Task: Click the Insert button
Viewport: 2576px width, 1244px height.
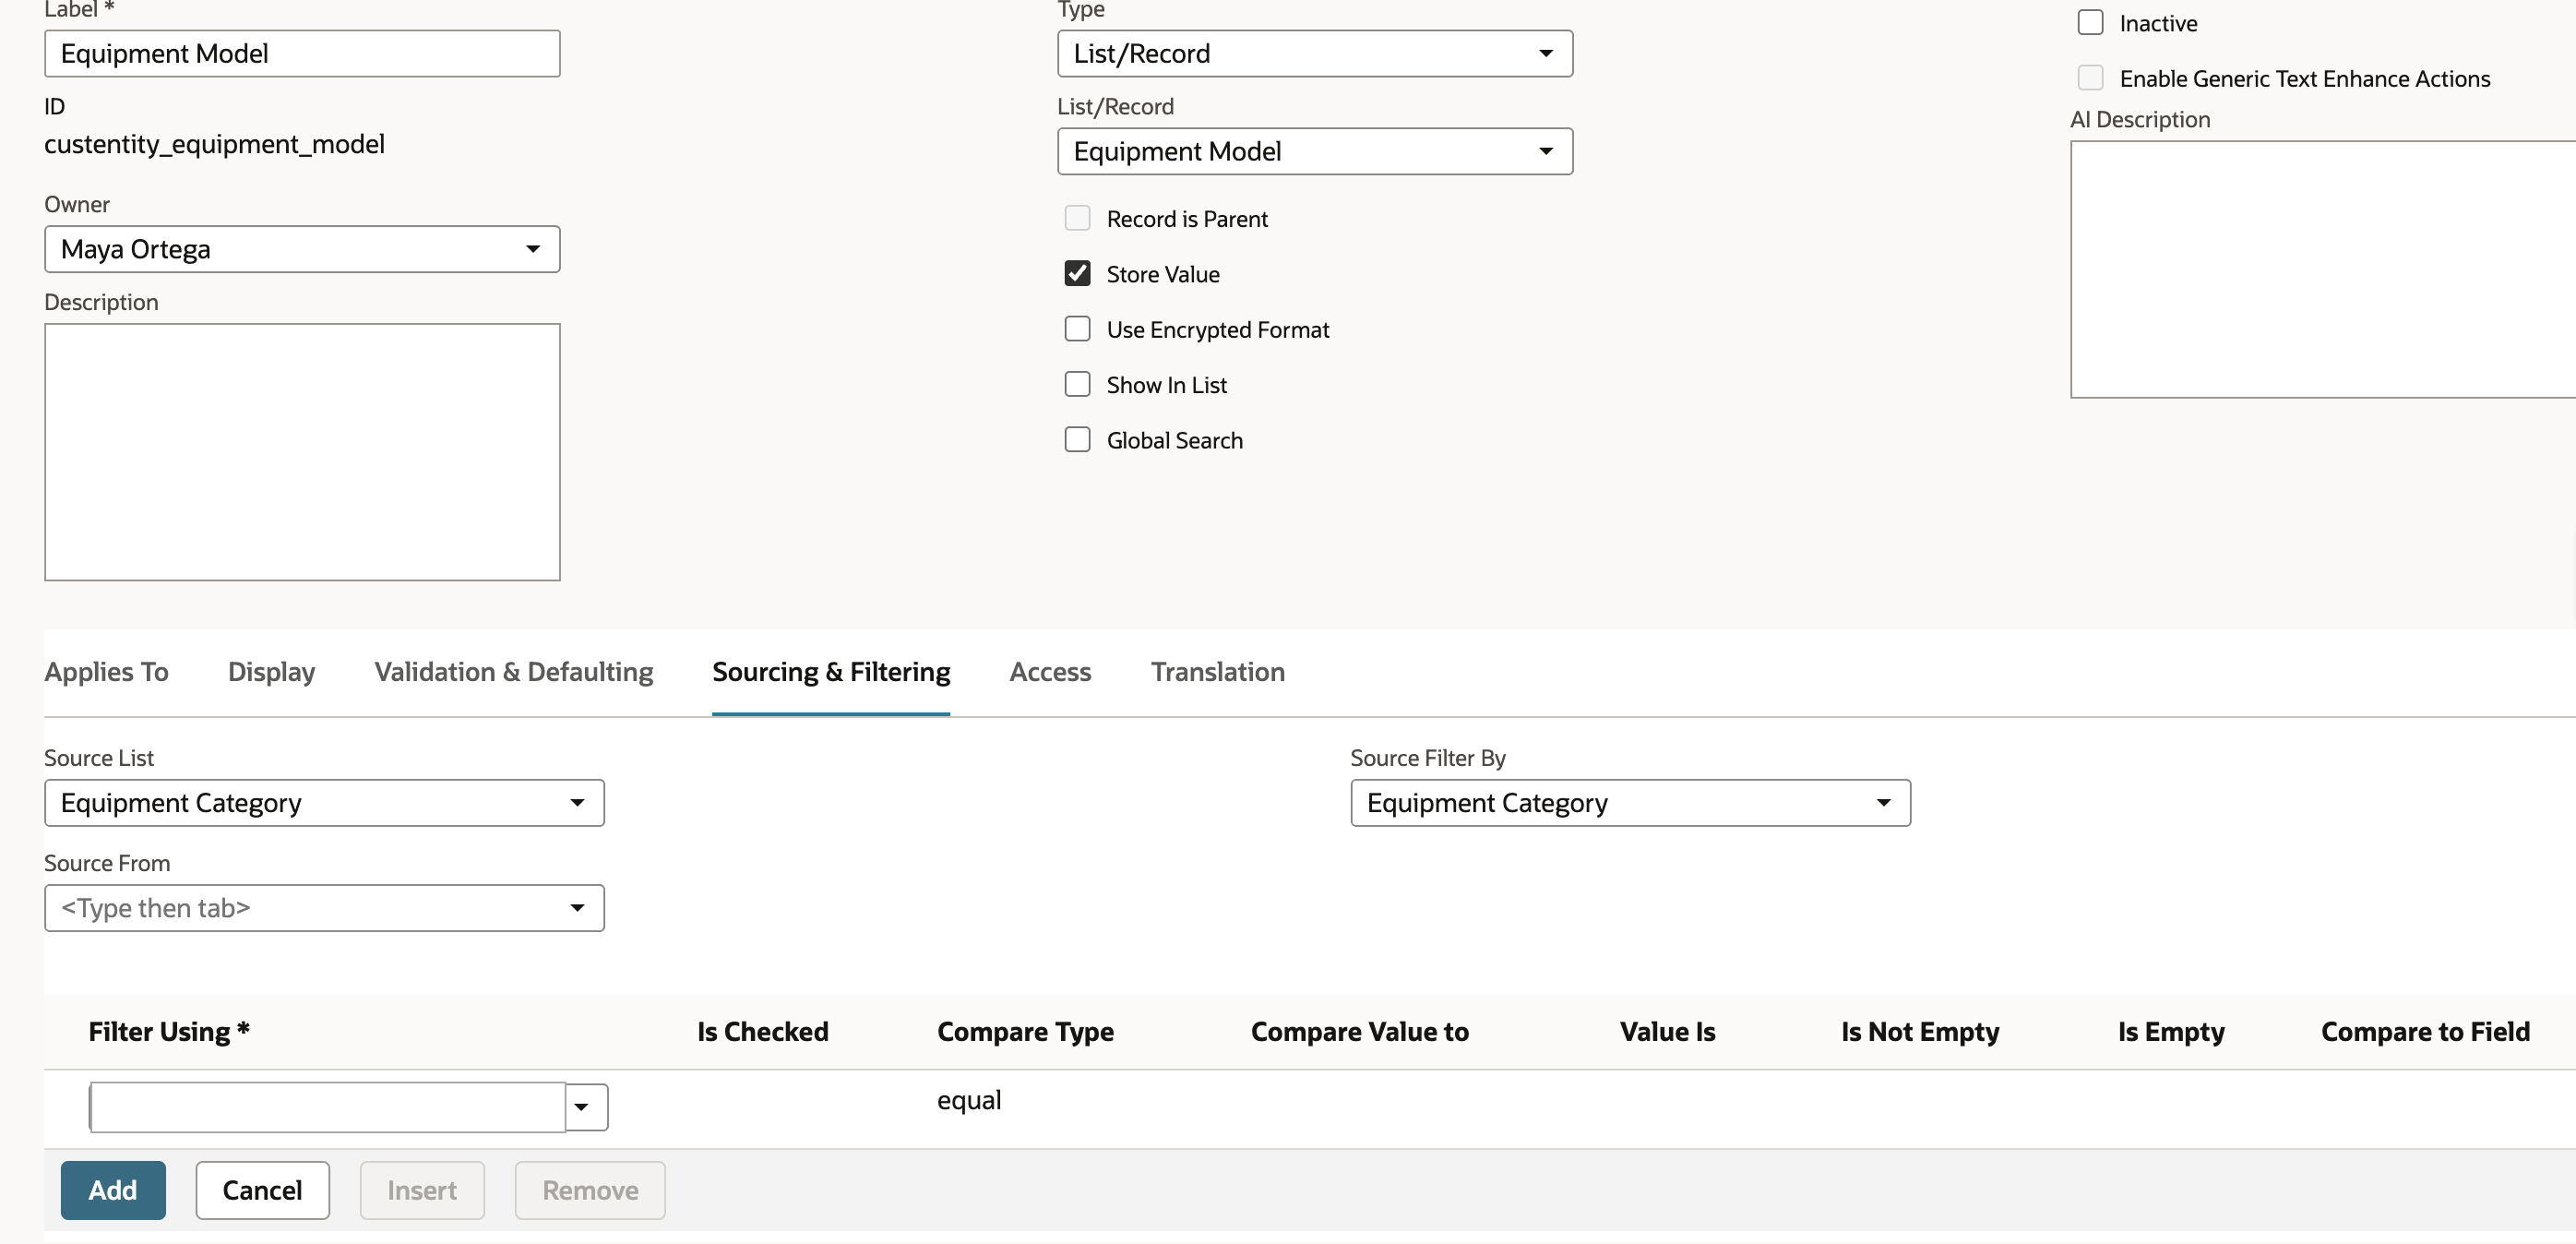Action: pos(422,1190)
